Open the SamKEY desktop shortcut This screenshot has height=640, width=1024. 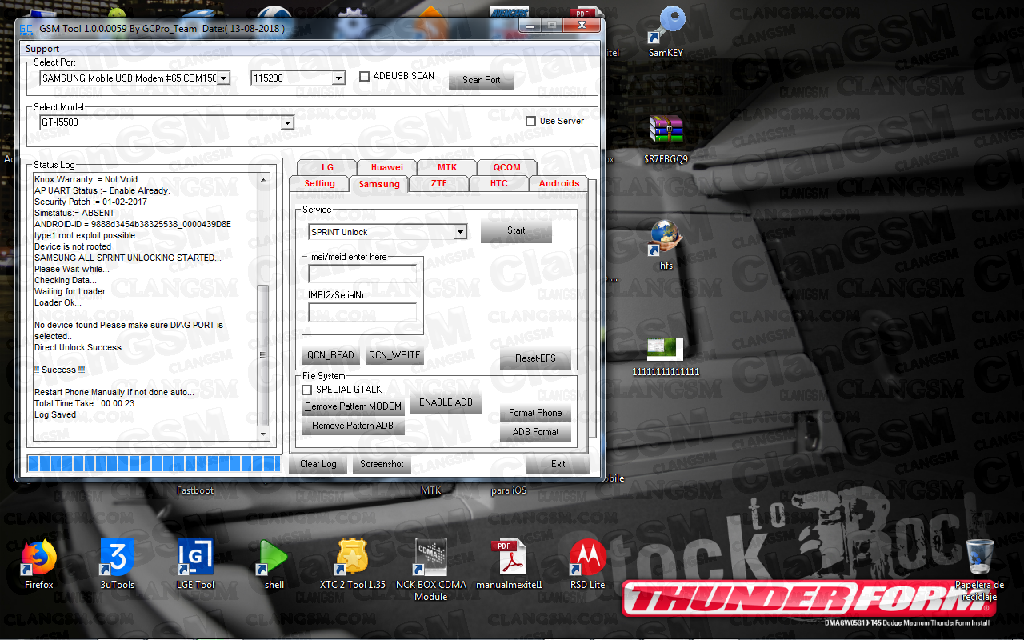click(x=666, y=31)
